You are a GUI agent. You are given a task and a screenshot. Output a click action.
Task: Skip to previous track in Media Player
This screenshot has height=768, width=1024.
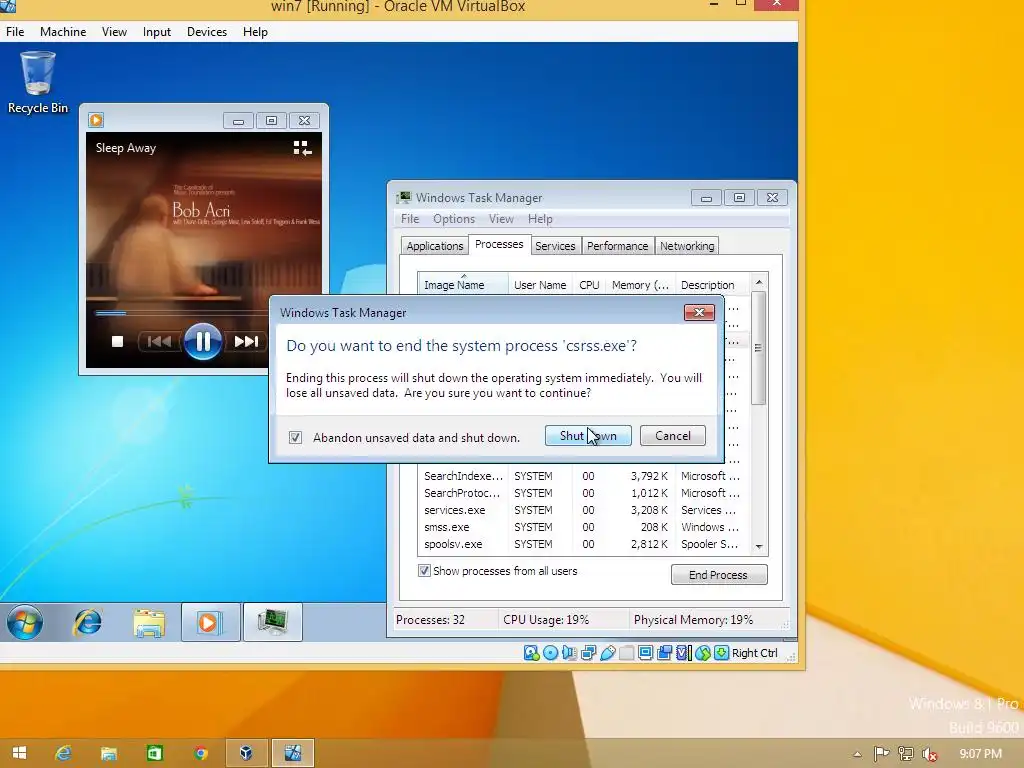(x=159, y=342)
